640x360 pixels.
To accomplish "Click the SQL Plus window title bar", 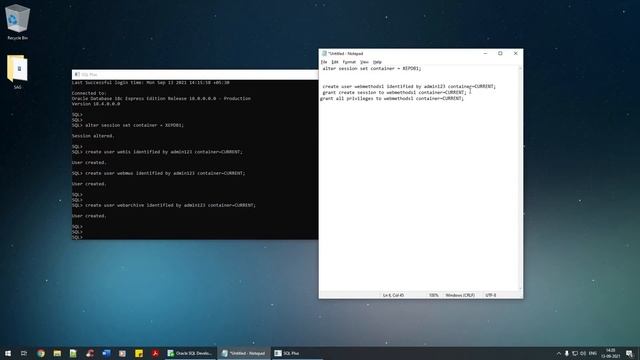I will point(195,74).
